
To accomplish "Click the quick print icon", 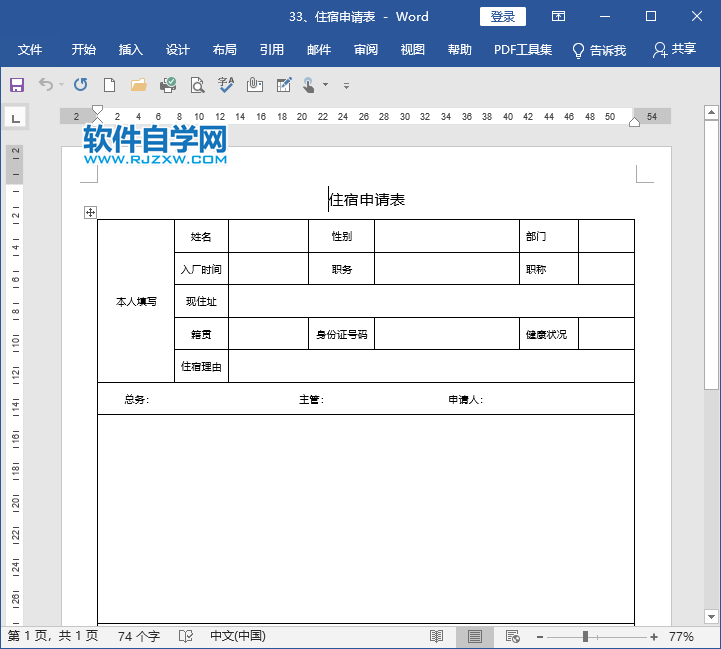I will pyautogui.click(x=168, y=85).
